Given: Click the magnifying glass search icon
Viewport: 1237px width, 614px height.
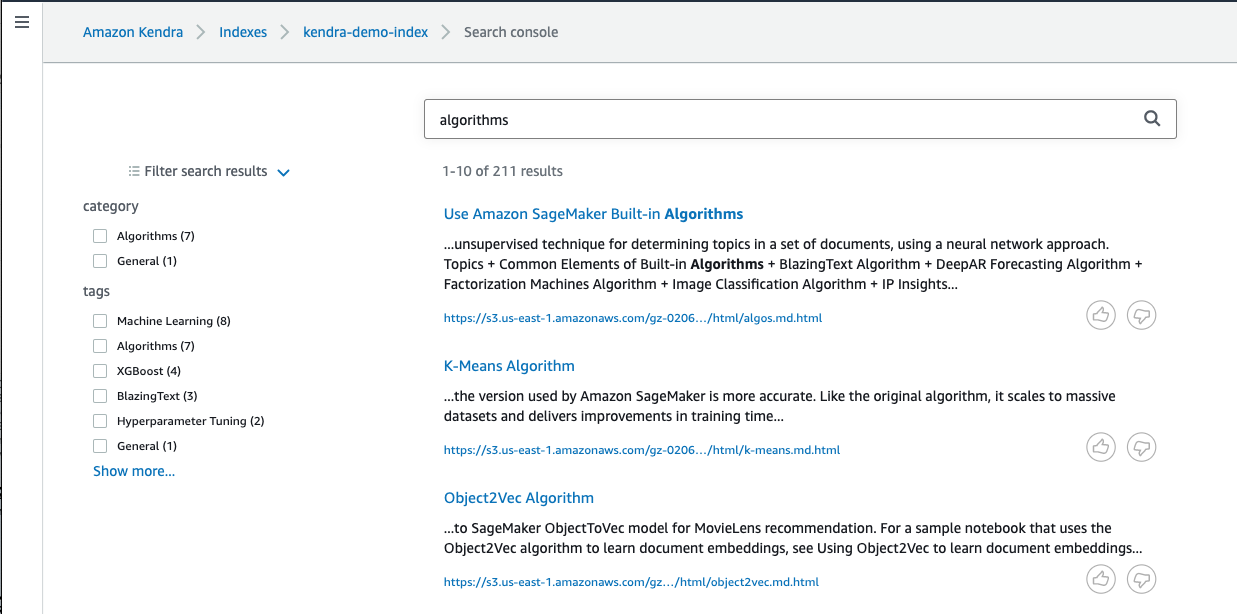Looking at the screenshot, I should 1152,119.
